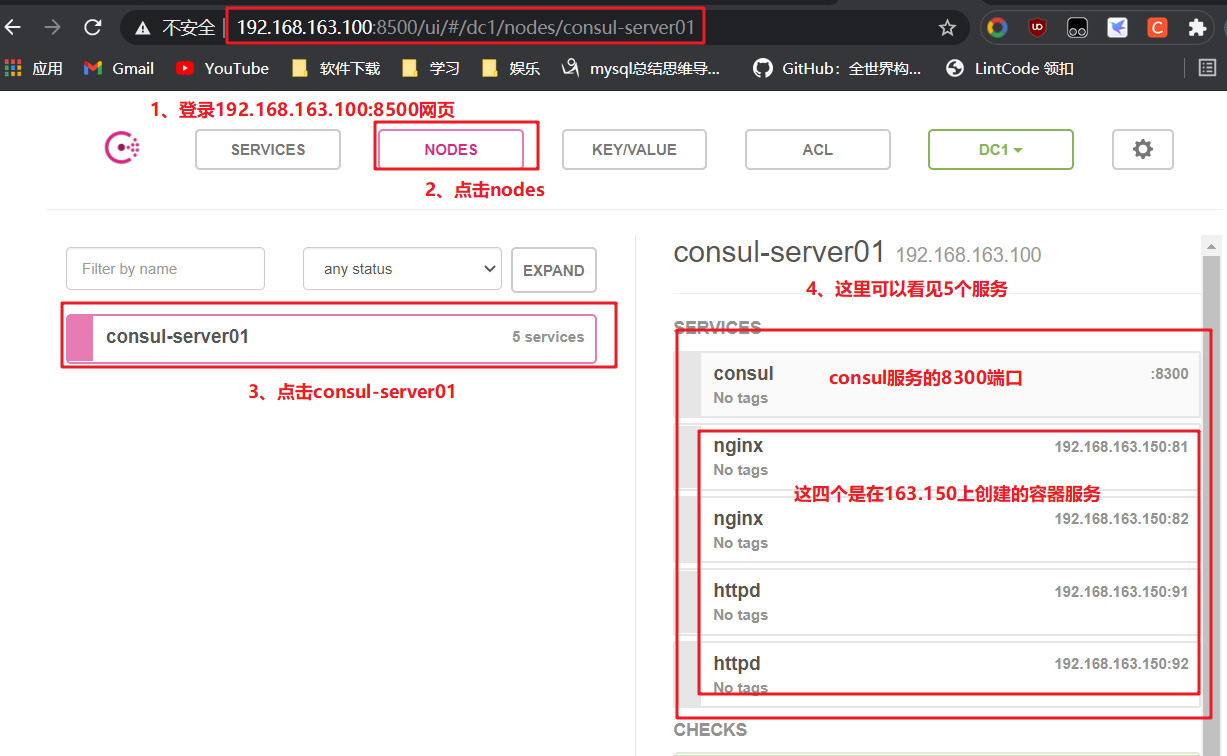Open the blue K extension icon

[x=1117, y=28]
